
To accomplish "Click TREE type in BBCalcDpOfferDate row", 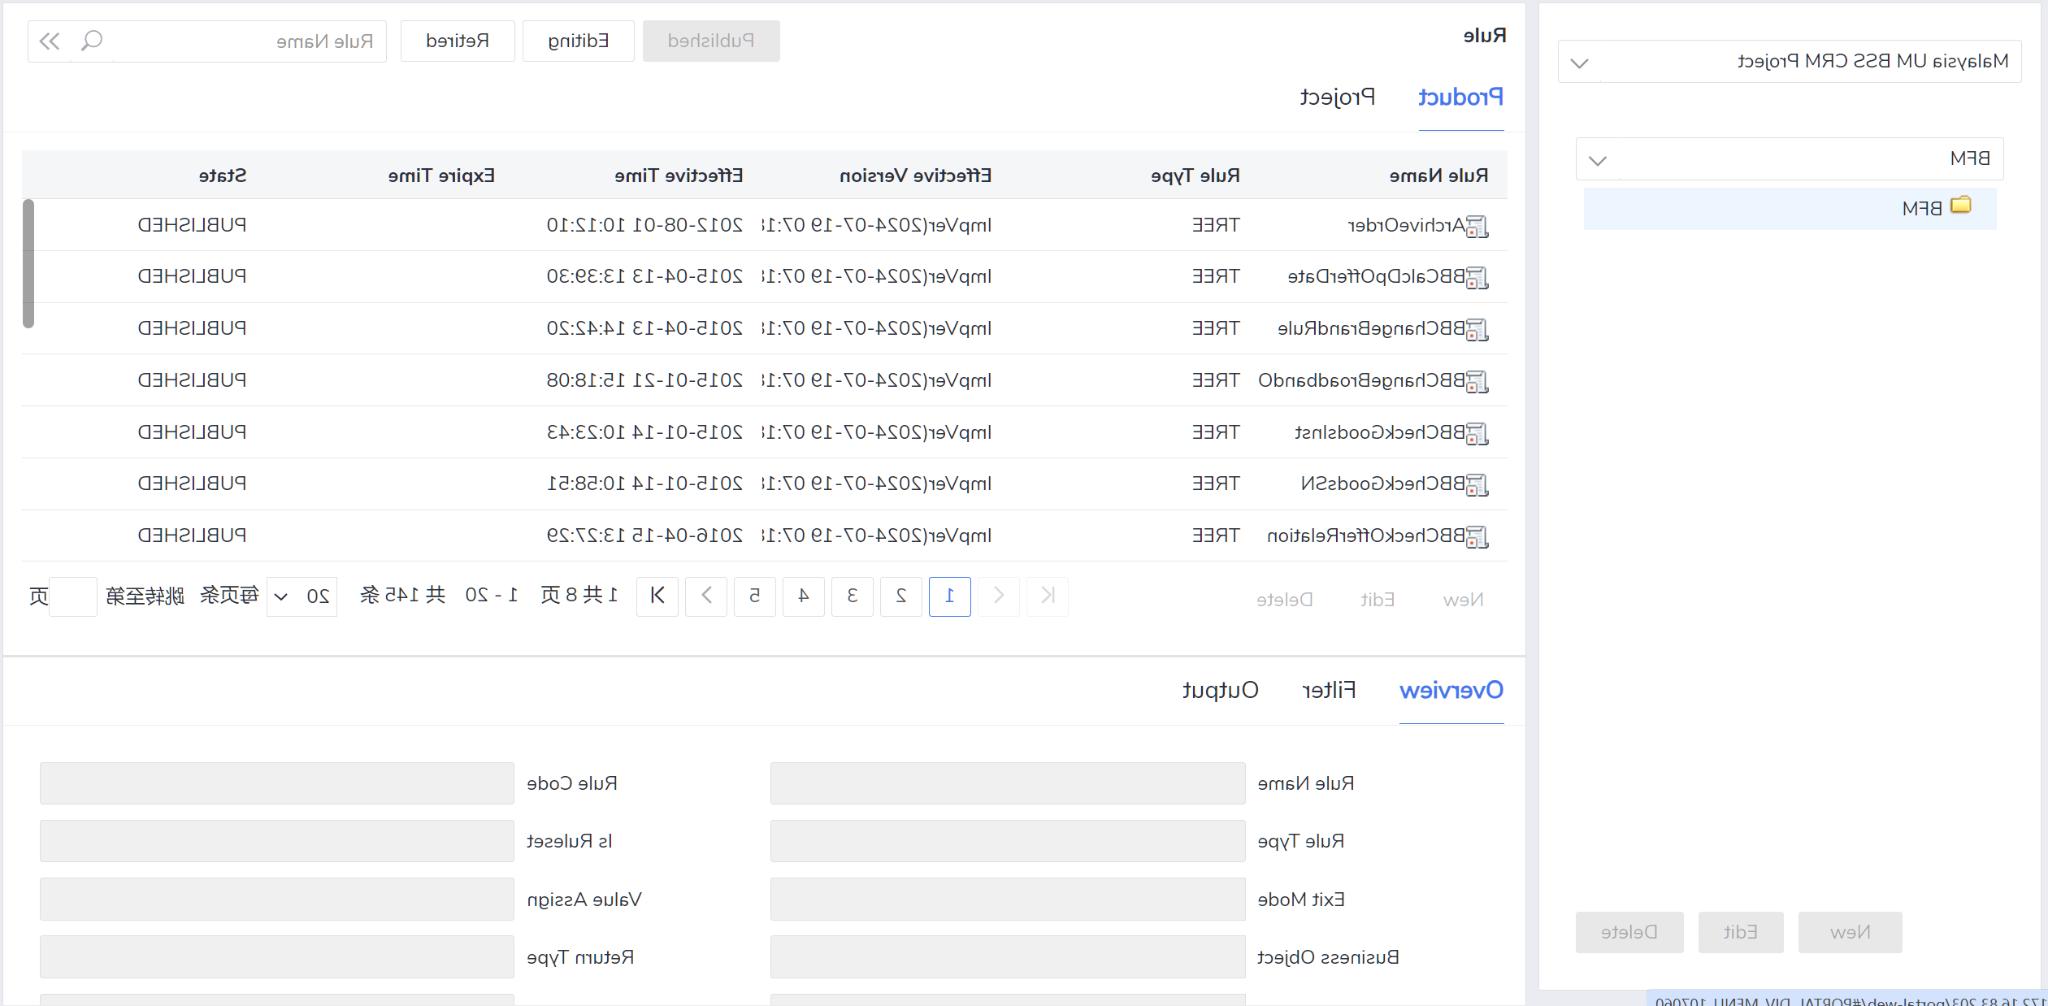I will coord(1215,277).
